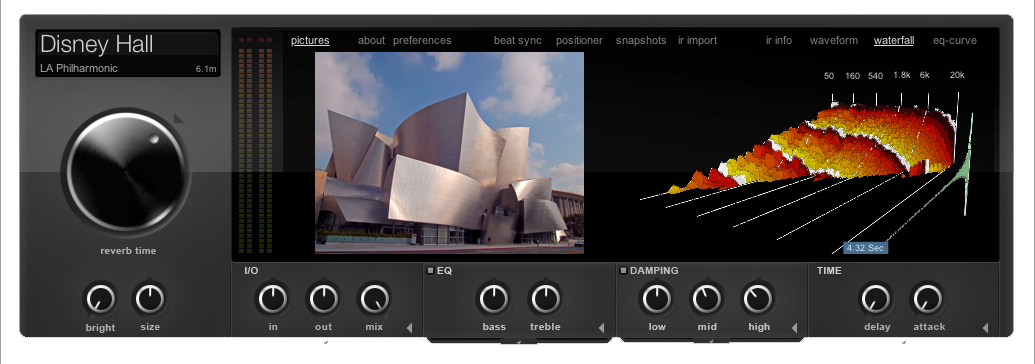Click the EQ treble knob
Screen dimensions: 1035x364
point(545,299)
